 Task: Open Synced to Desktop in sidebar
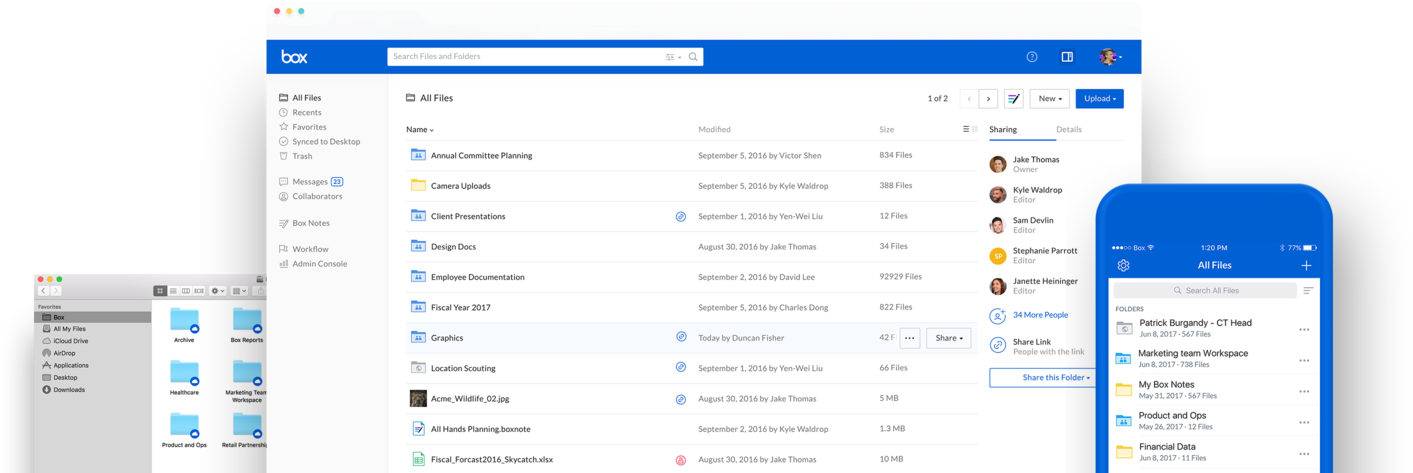tap(319, 142)
